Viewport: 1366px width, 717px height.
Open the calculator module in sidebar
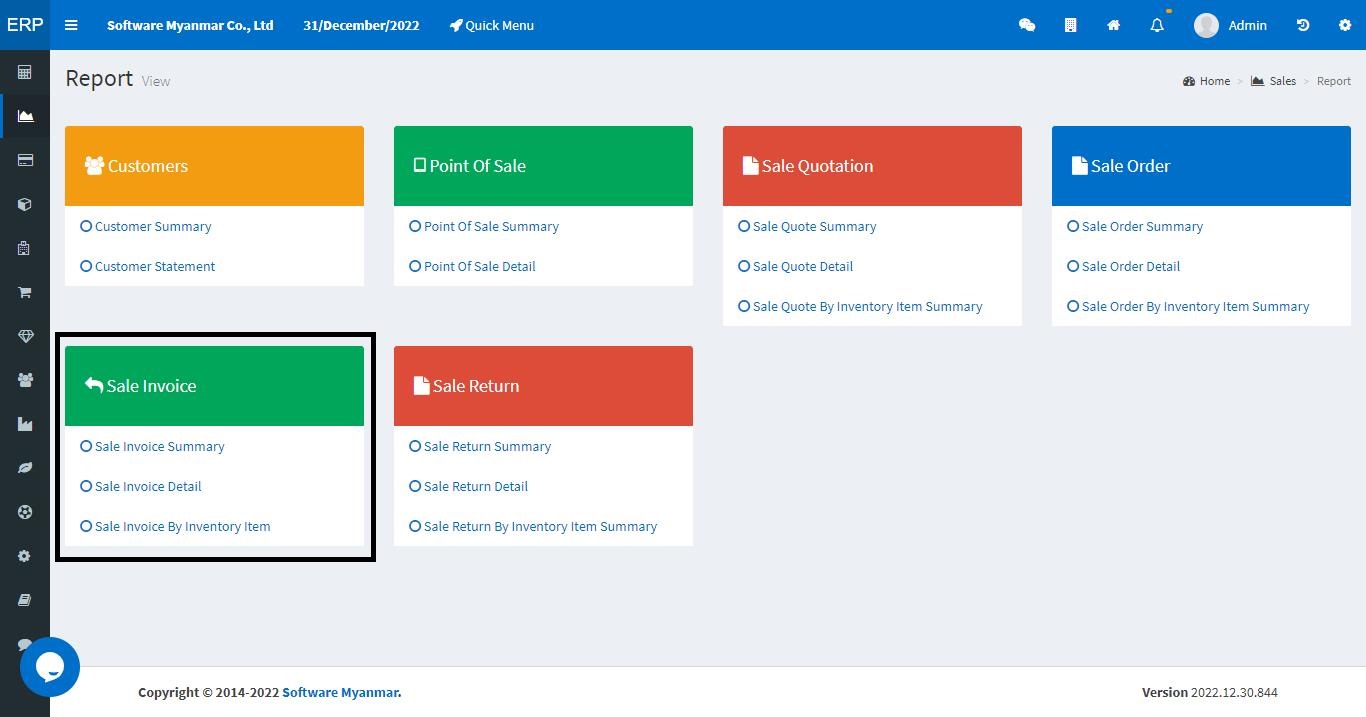(x=25, y=72)
